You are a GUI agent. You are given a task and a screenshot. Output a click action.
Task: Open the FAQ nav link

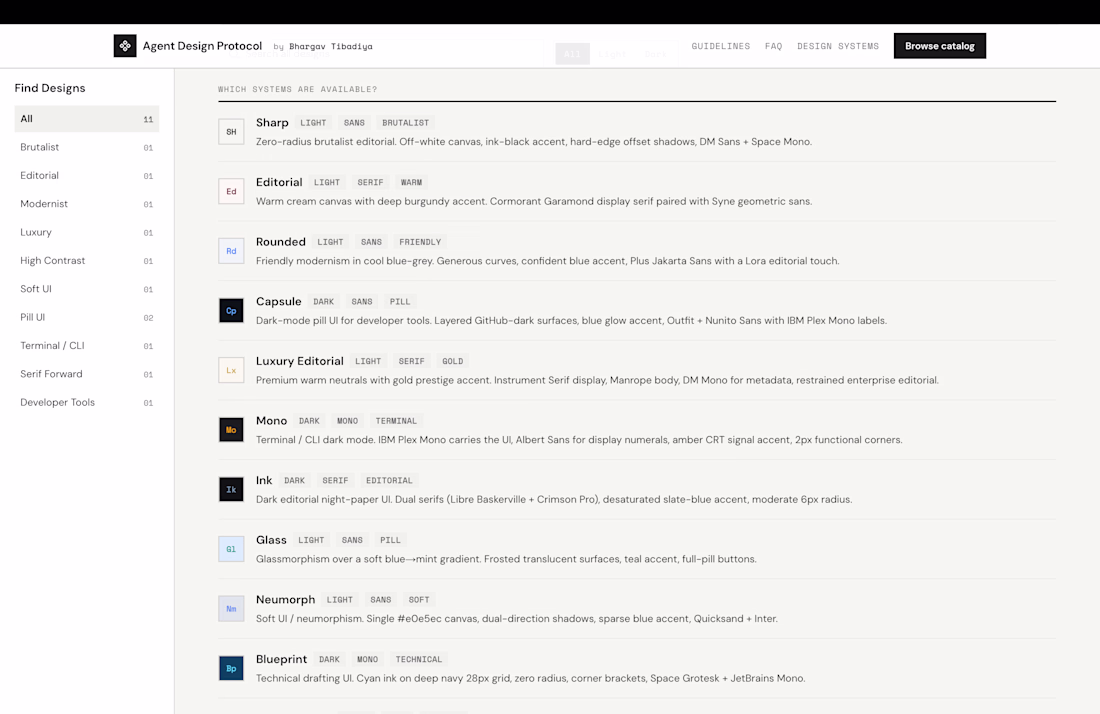(x=773, y=46)
